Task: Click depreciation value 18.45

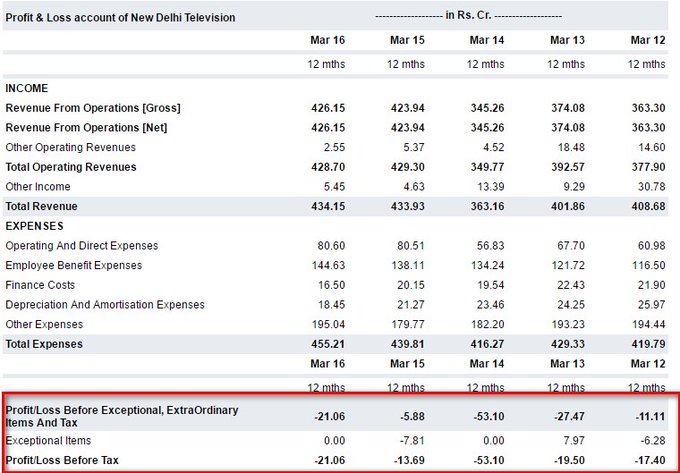Action: (x=331, y=305)
